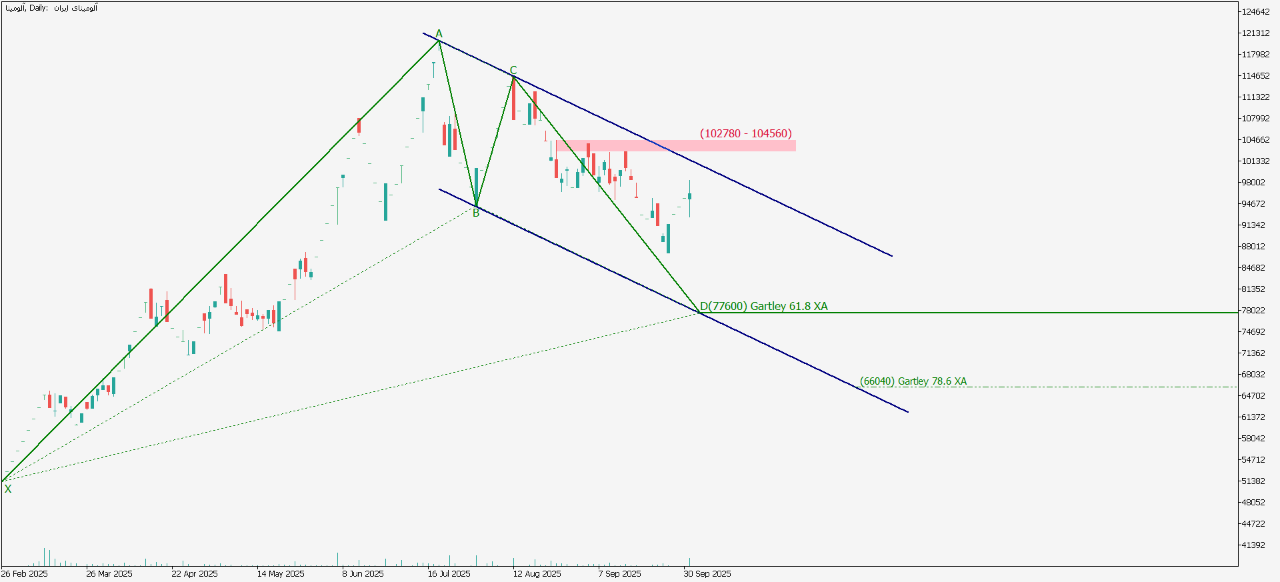
Task: Select the X label at the pattern origin
Action: coord(8,488)
